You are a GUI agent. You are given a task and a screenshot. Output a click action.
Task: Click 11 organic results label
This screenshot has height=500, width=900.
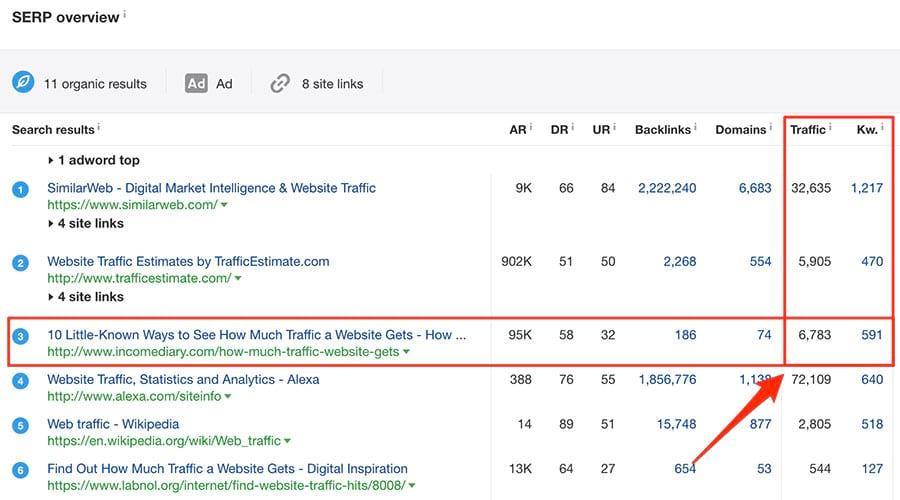95,84
